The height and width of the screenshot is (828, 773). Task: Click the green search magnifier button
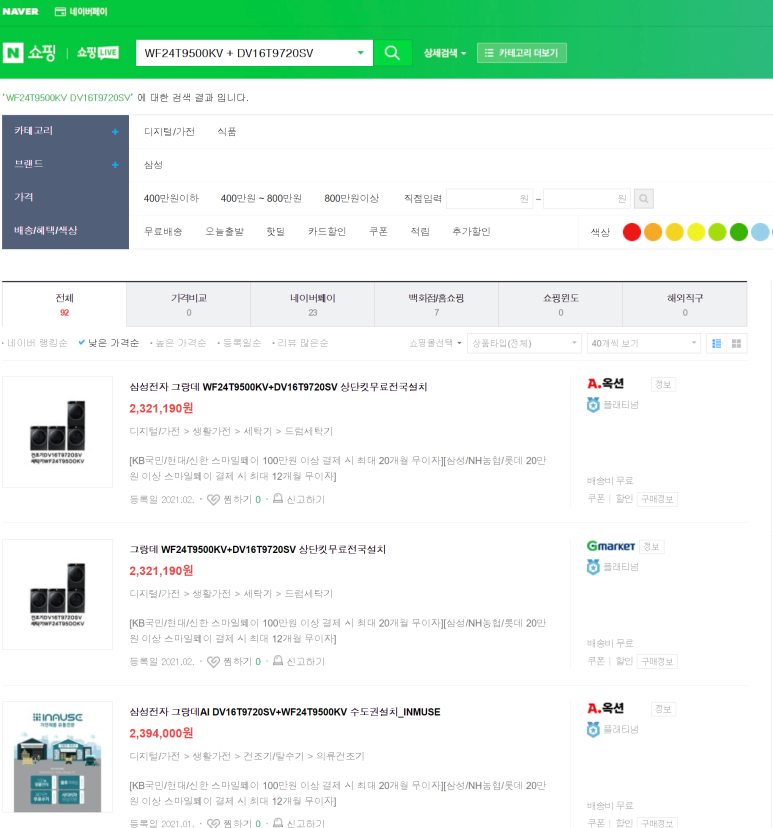click(392, 53)
